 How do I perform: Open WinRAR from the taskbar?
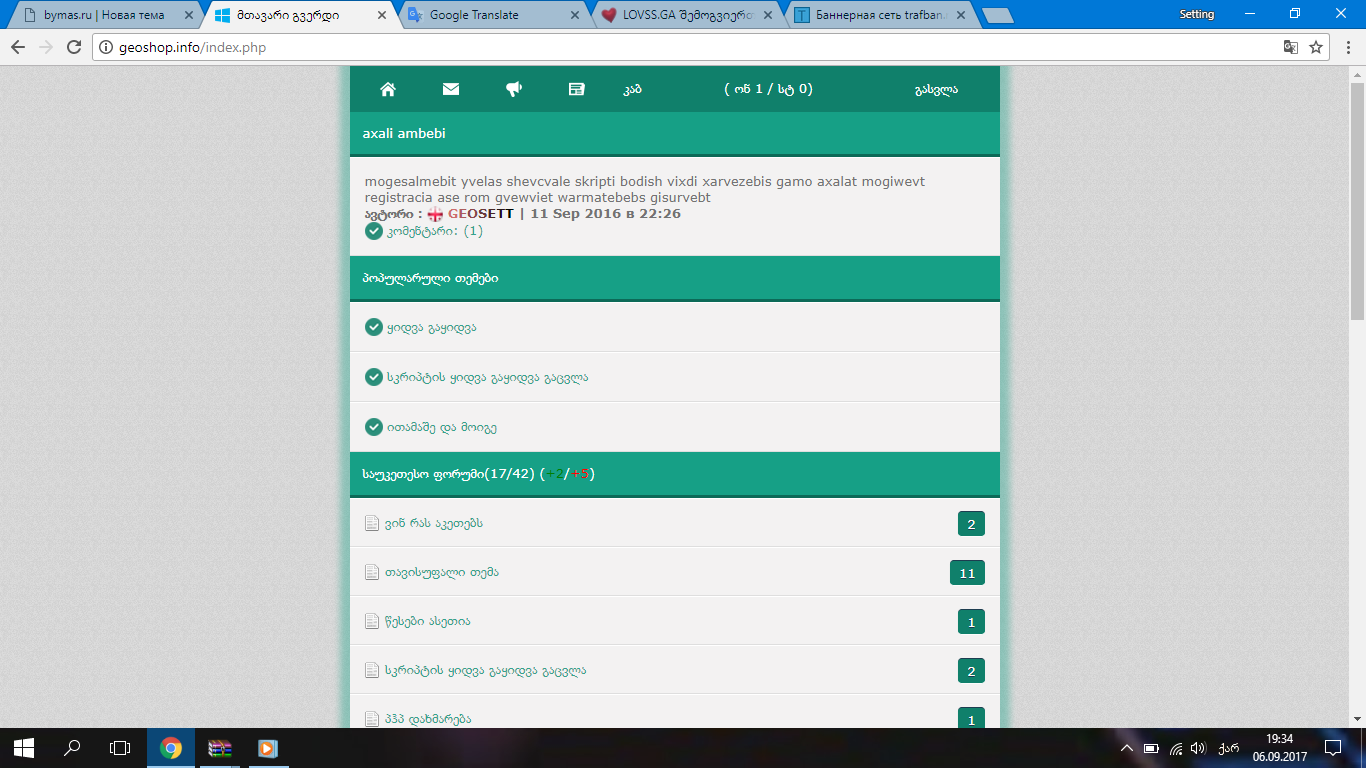tap(220, 748)
